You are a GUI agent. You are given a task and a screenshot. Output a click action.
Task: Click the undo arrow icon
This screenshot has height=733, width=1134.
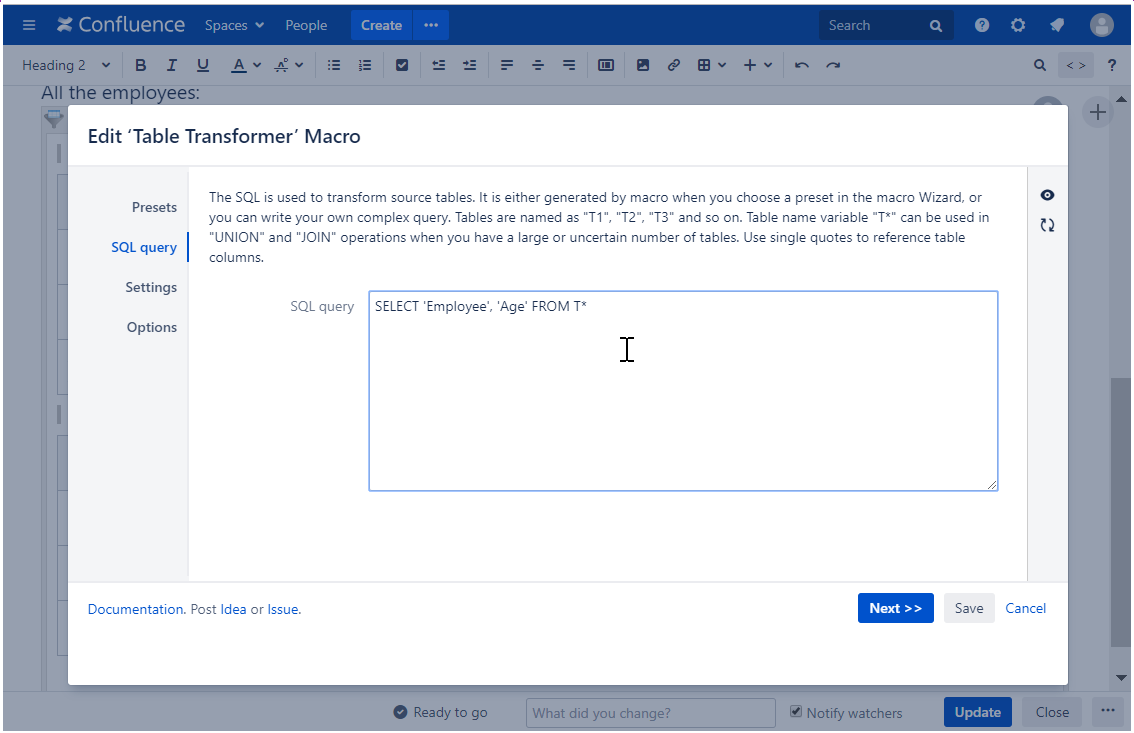801,65
